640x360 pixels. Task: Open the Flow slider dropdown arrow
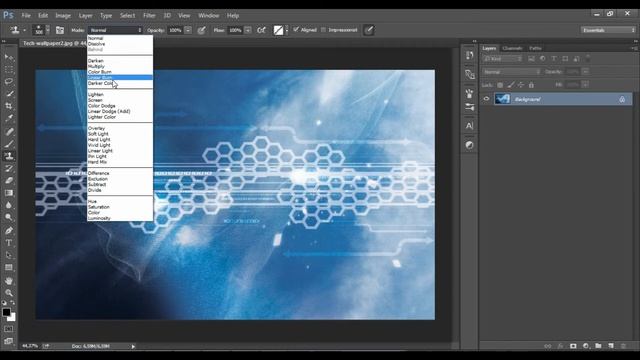(x=248, y=30)
